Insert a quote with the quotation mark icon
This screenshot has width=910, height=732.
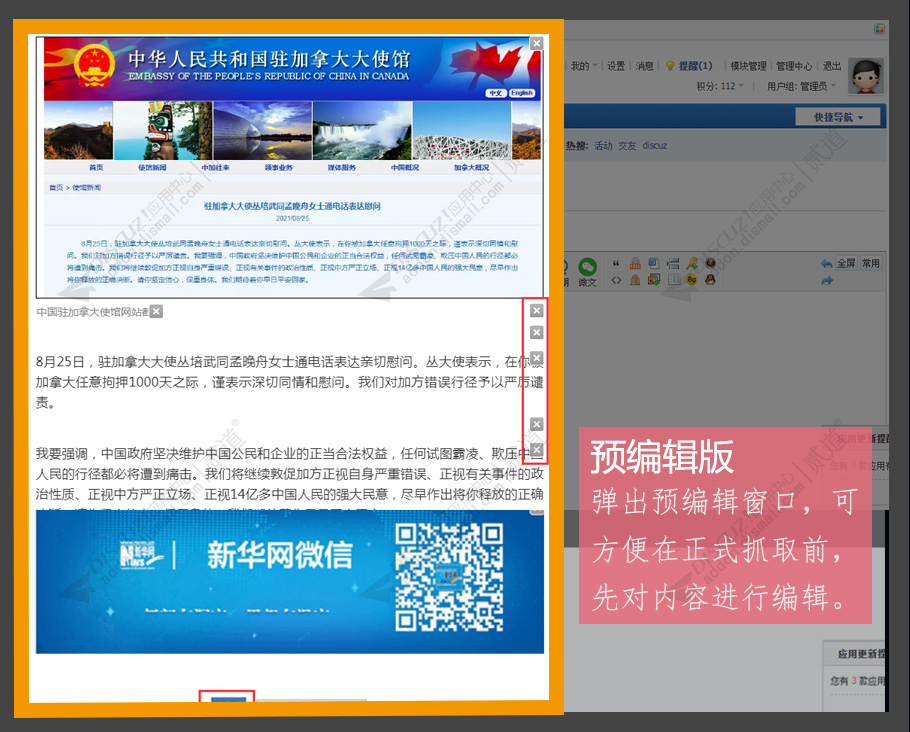616,264
